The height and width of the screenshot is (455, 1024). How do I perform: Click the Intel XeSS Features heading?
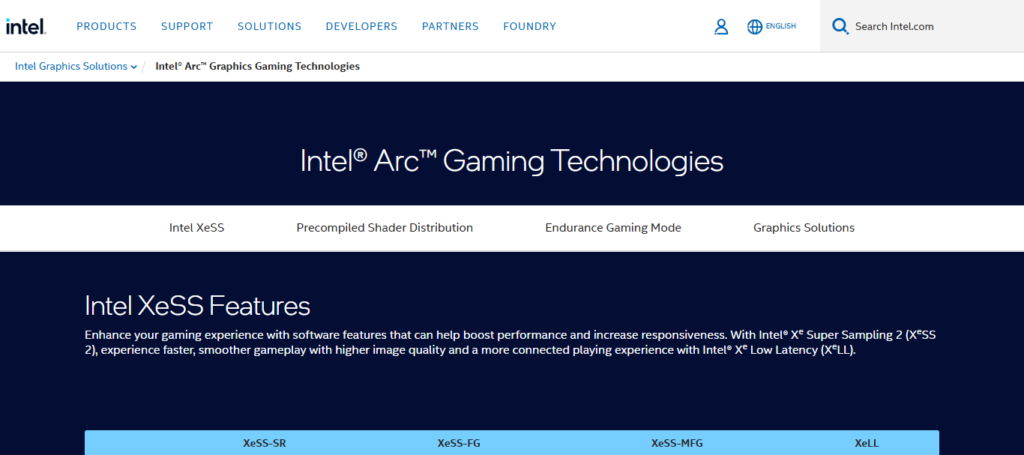pyautogui.click(x=197, y=306)
